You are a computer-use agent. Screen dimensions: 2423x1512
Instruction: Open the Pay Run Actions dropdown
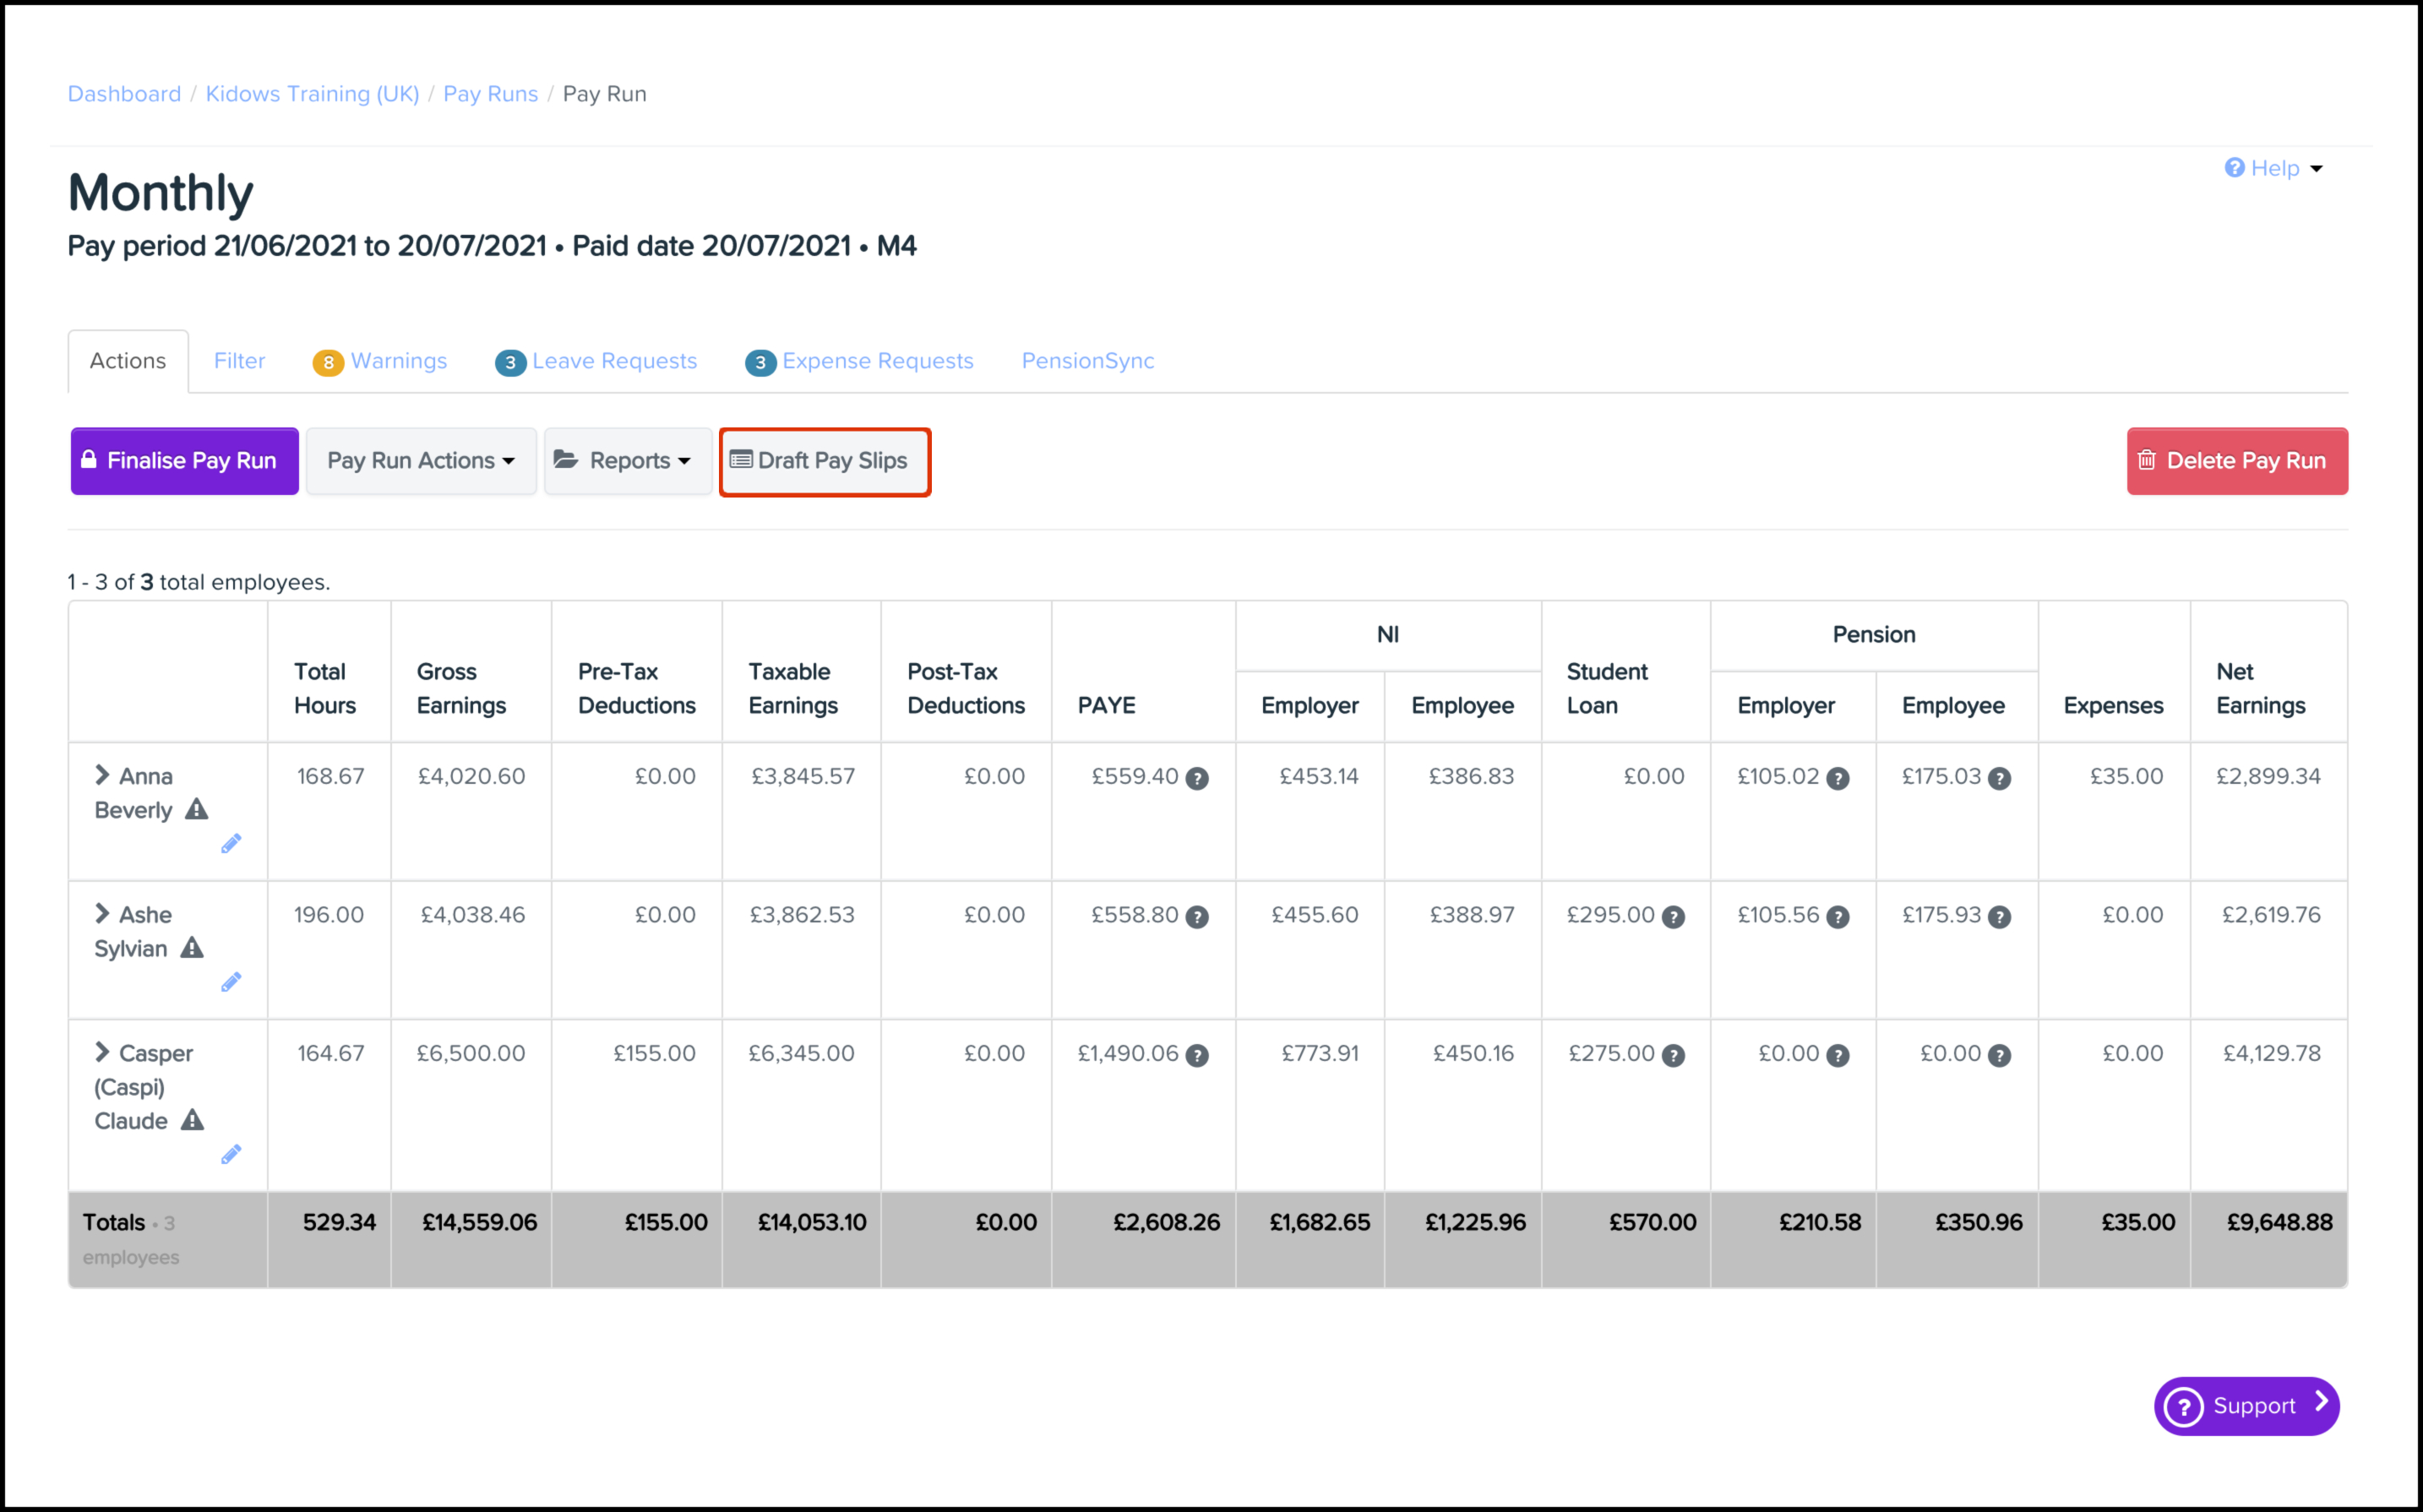(421, 461)
